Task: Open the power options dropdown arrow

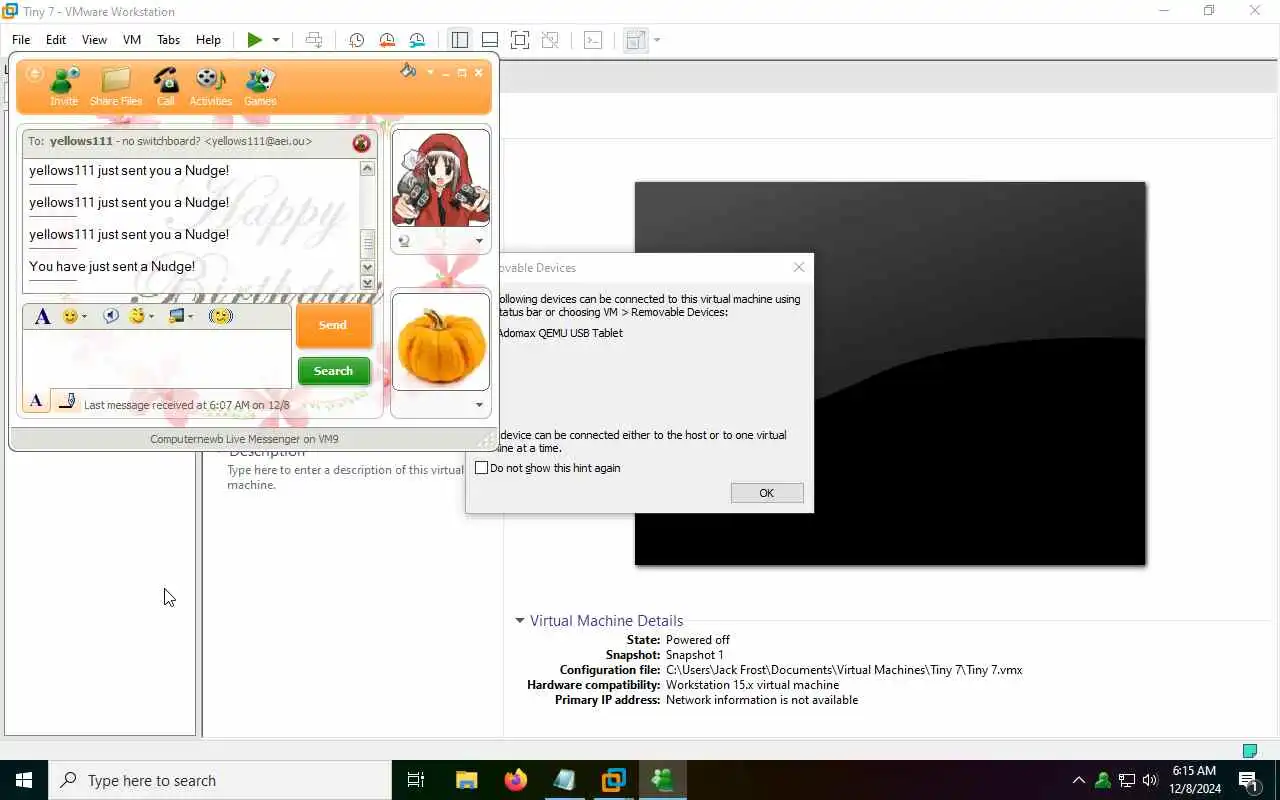Action: (276, 40)
